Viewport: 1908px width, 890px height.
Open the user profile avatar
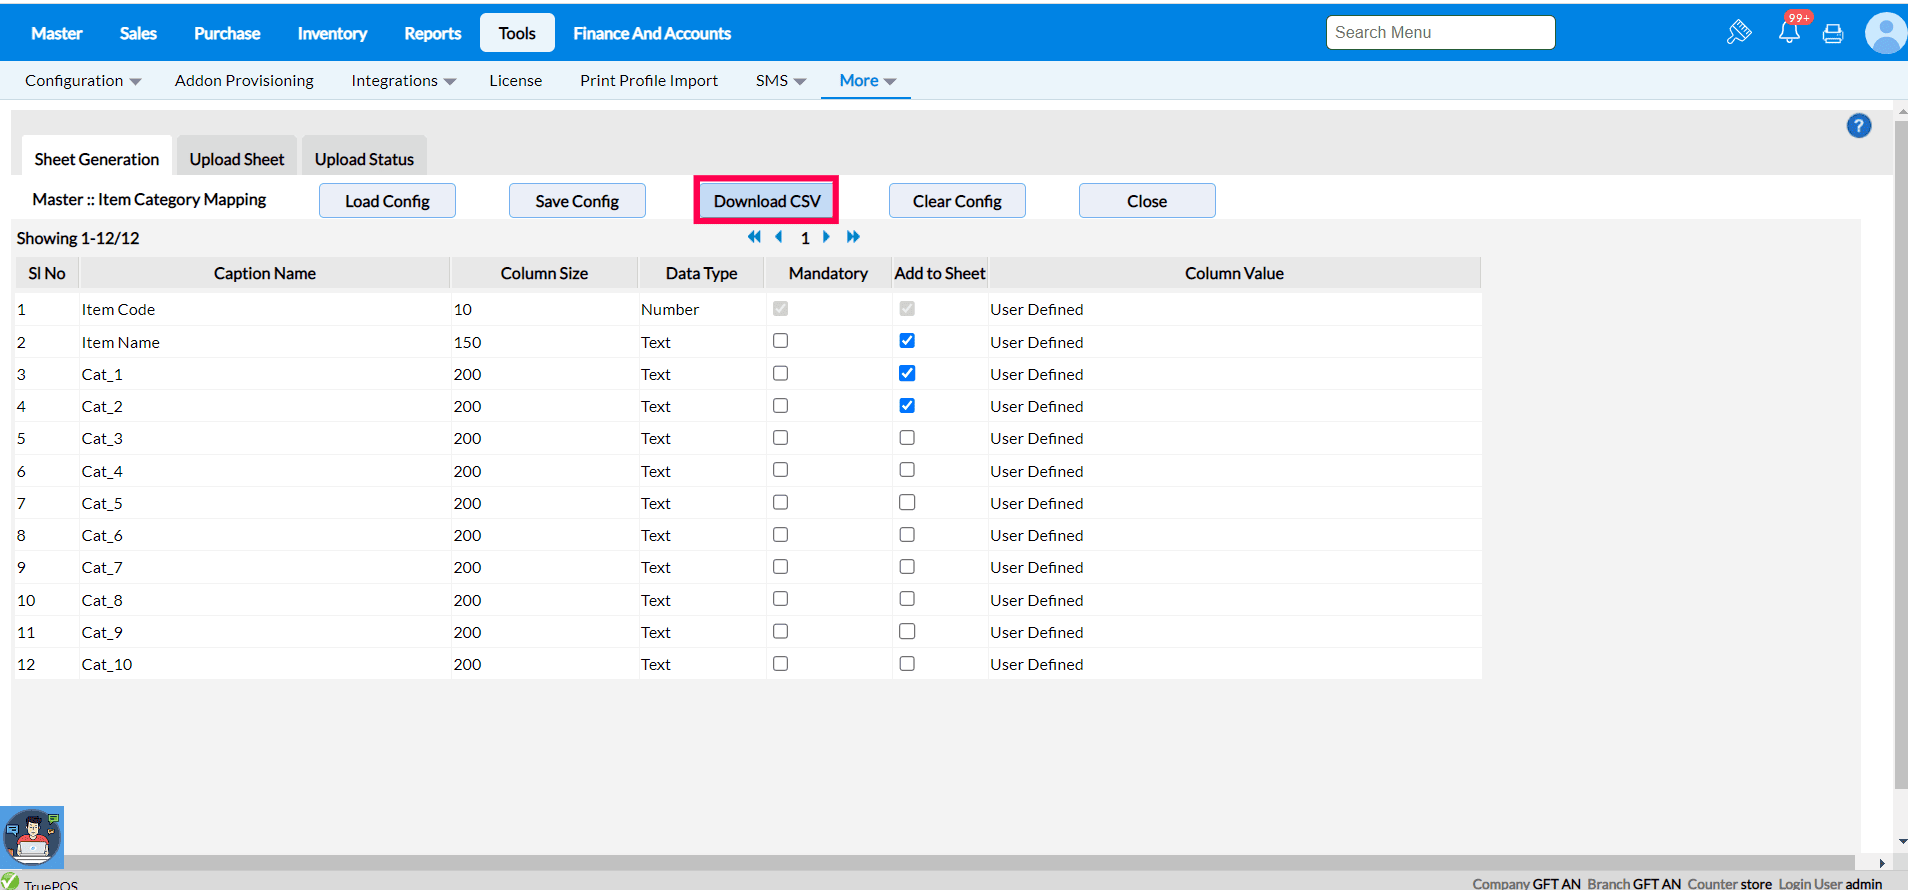pyautogui.click(x=1885, y=33)
